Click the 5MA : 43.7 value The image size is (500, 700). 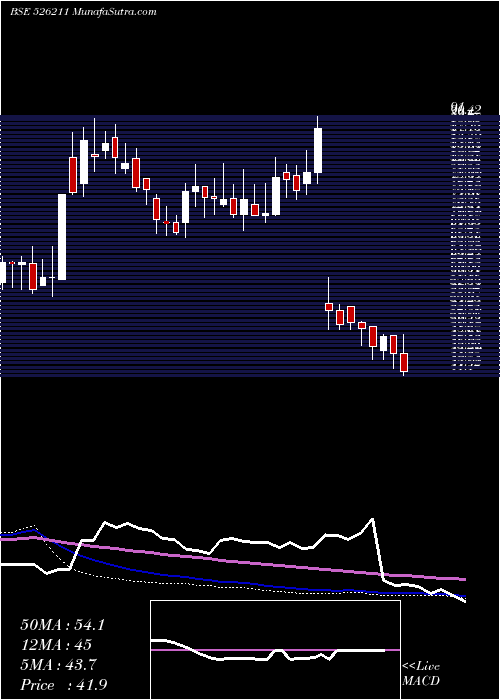(58, 665)
